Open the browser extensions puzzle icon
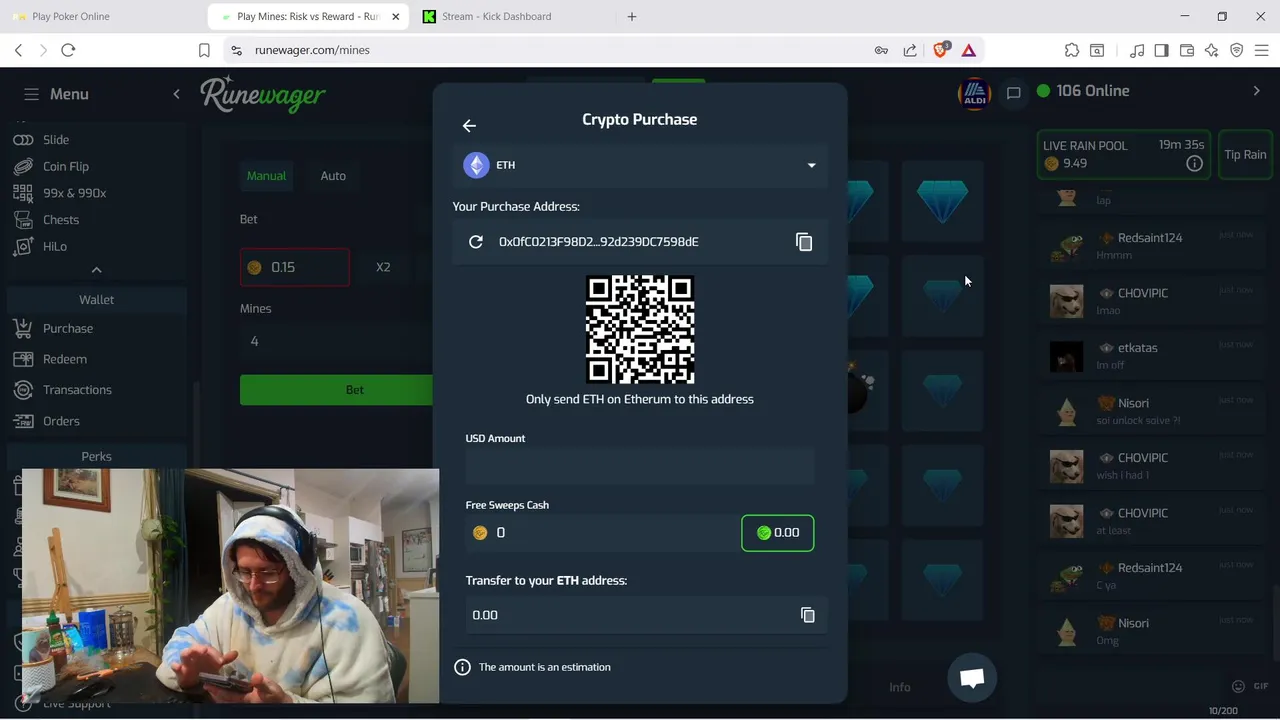This screenshot has height=720, width=1280. 1072,50
